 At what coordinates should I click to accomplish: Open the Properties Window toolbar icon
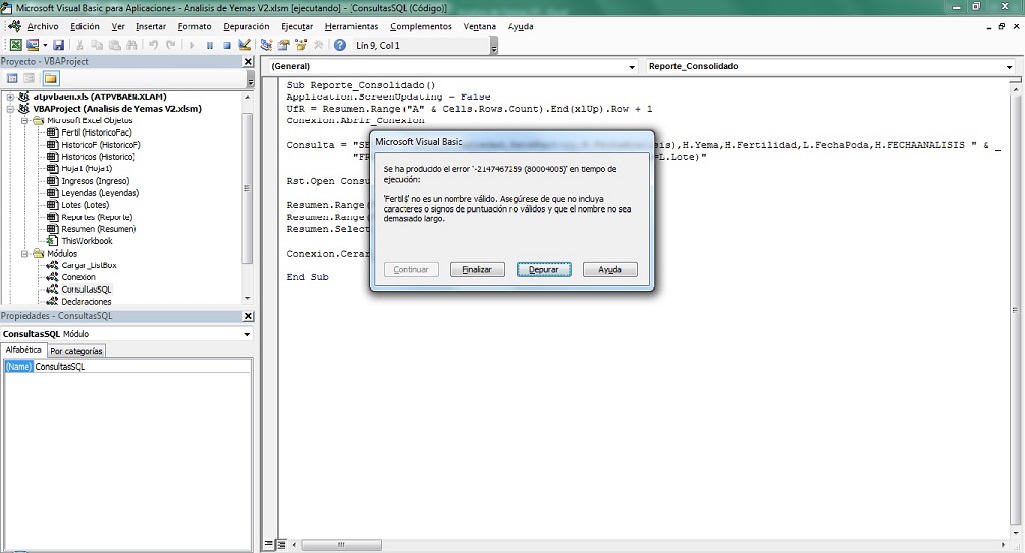point(284,45)
